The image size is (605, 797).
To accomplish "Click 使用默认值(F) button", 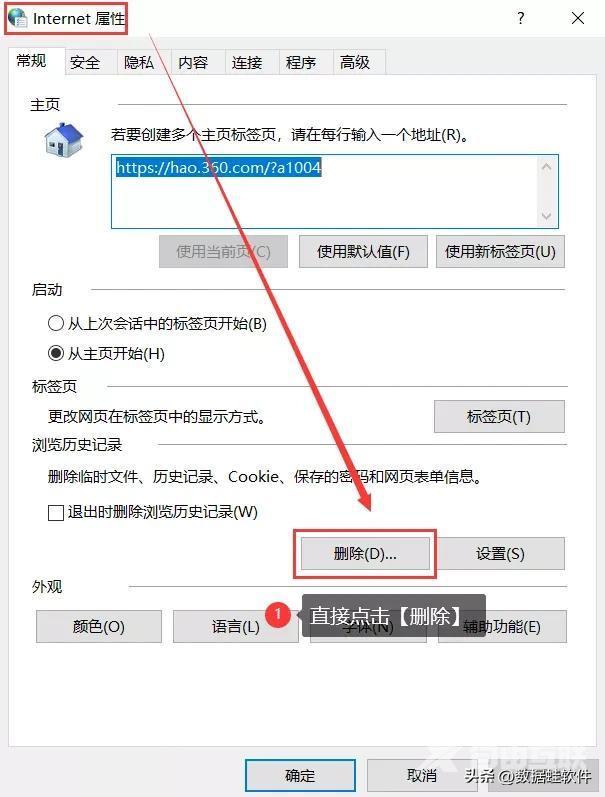I will 363,252.
